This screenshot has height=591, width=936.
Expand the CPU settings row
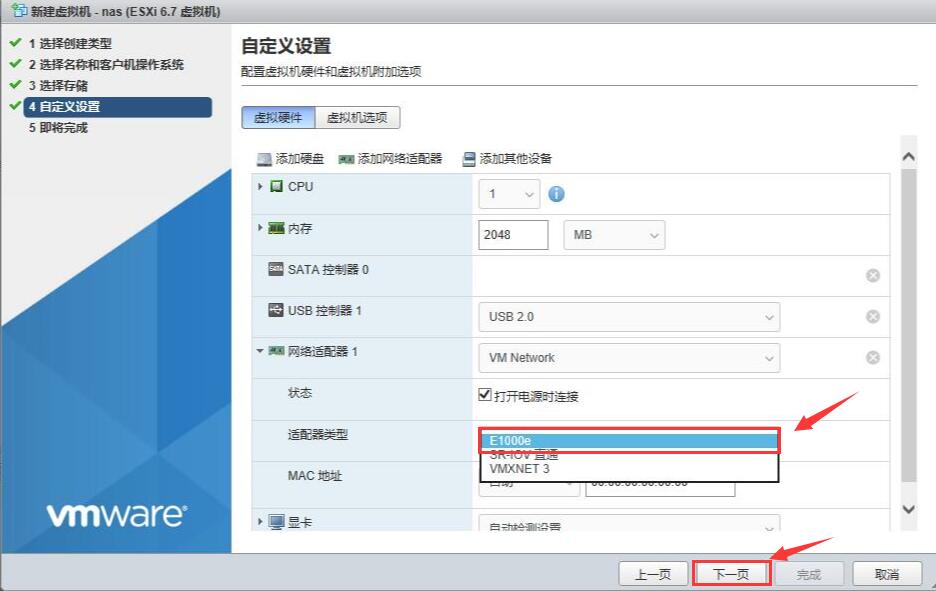pos(261,187)
